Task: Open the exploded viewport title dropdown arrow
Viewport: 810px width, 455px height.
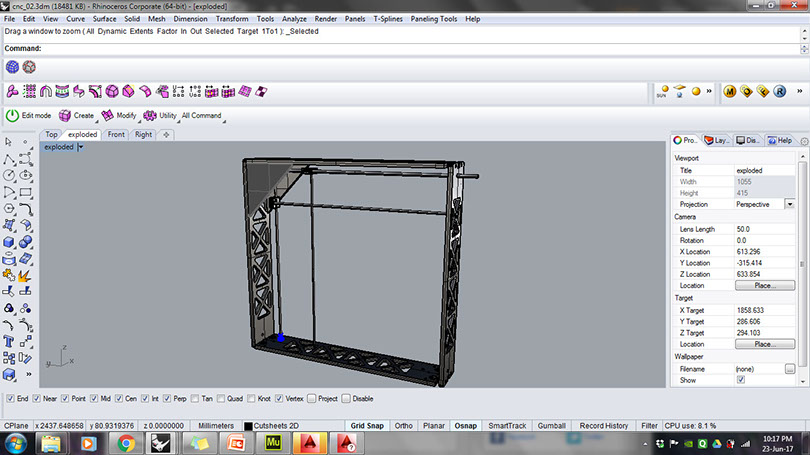Action: tap(81, 147)
